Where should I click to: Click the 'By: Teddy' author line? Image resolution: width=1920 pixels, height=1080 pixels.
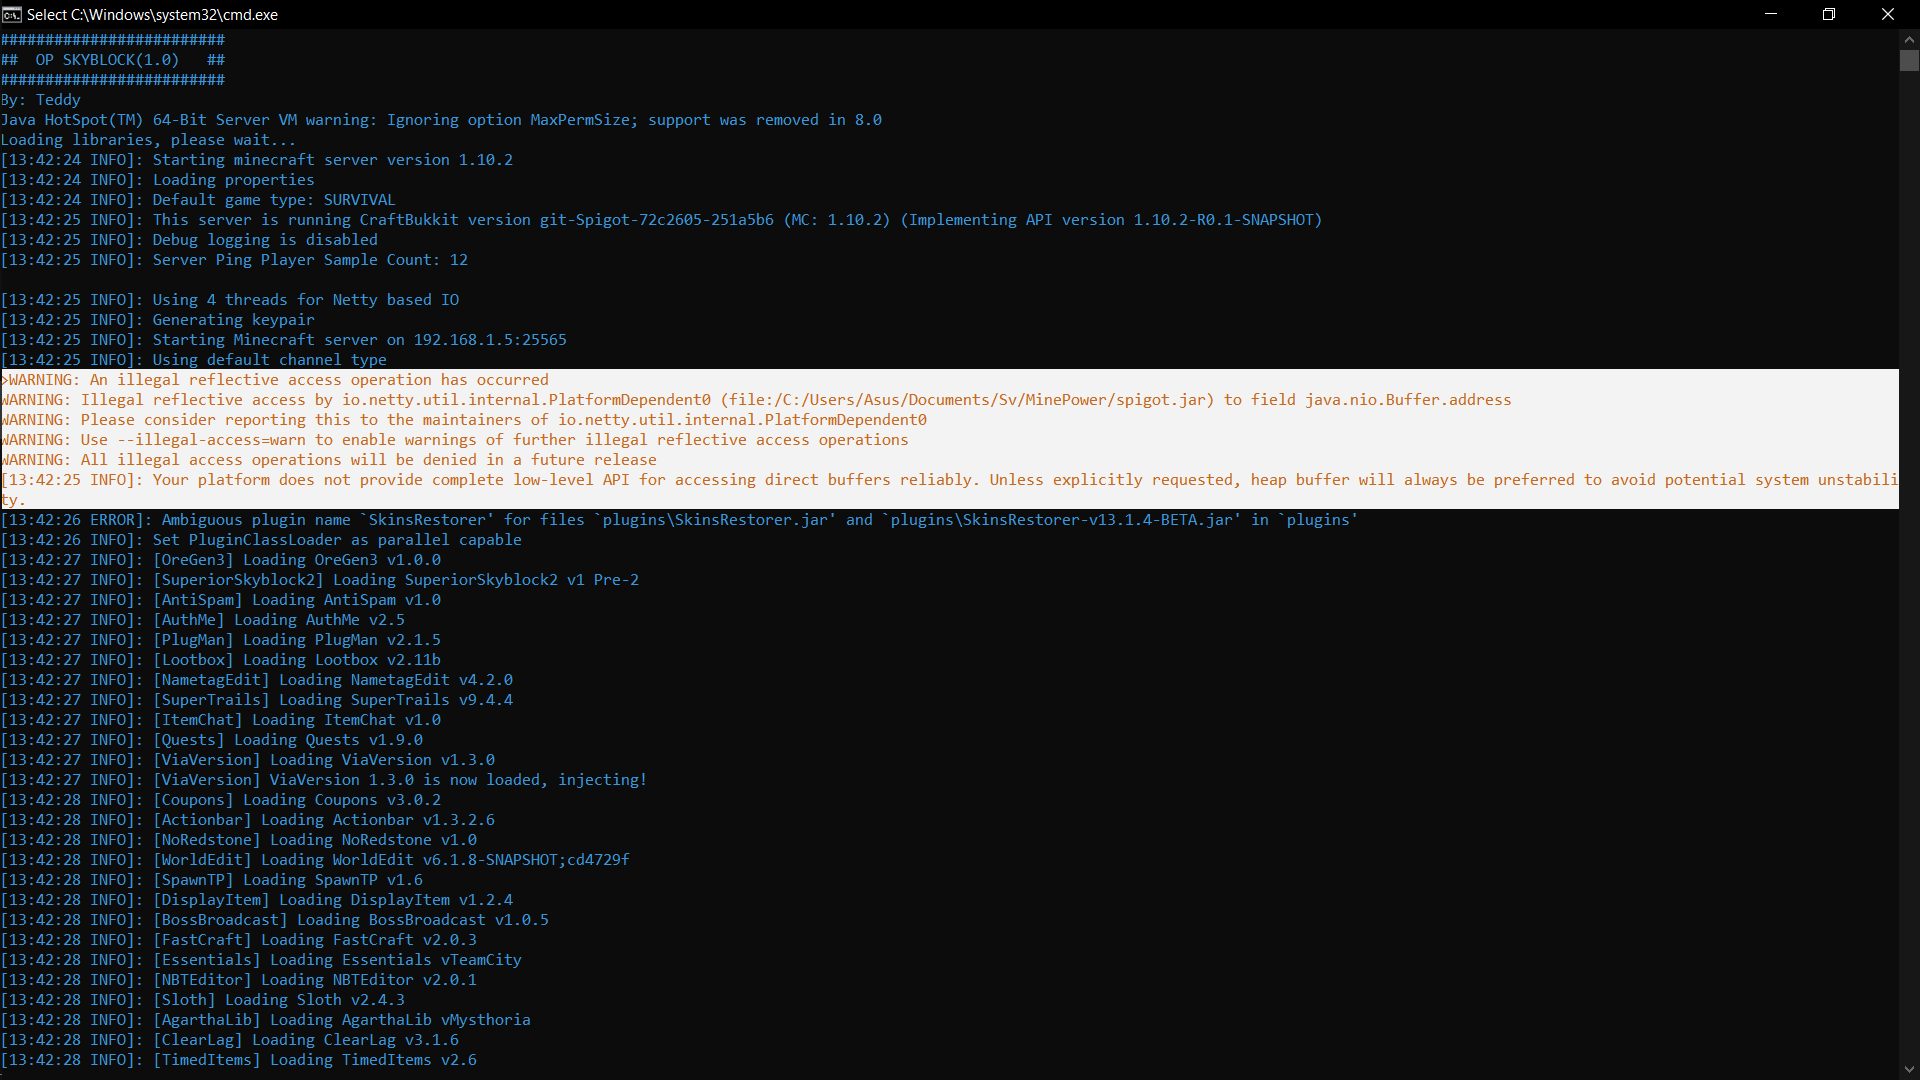(41, 100)
